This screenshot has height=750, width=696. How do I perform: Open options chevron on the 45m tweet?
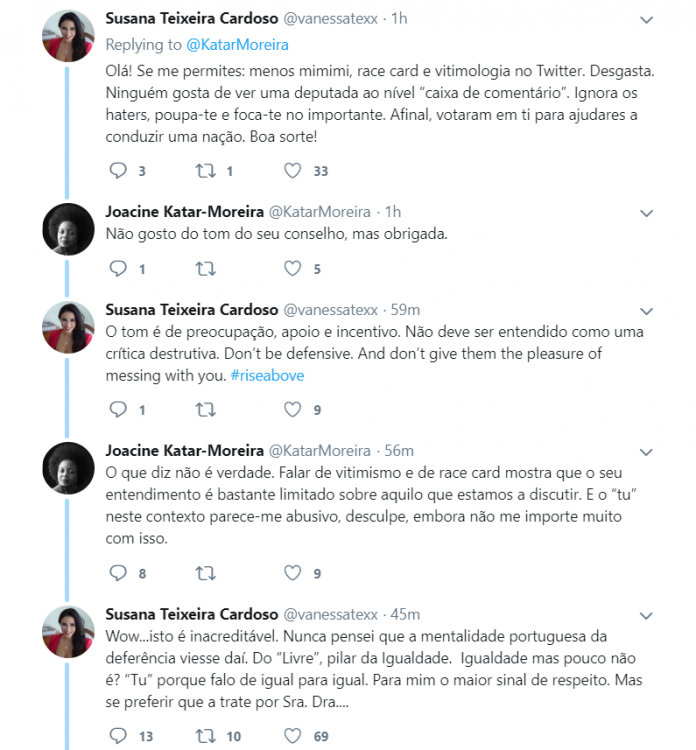click(646, 616)
